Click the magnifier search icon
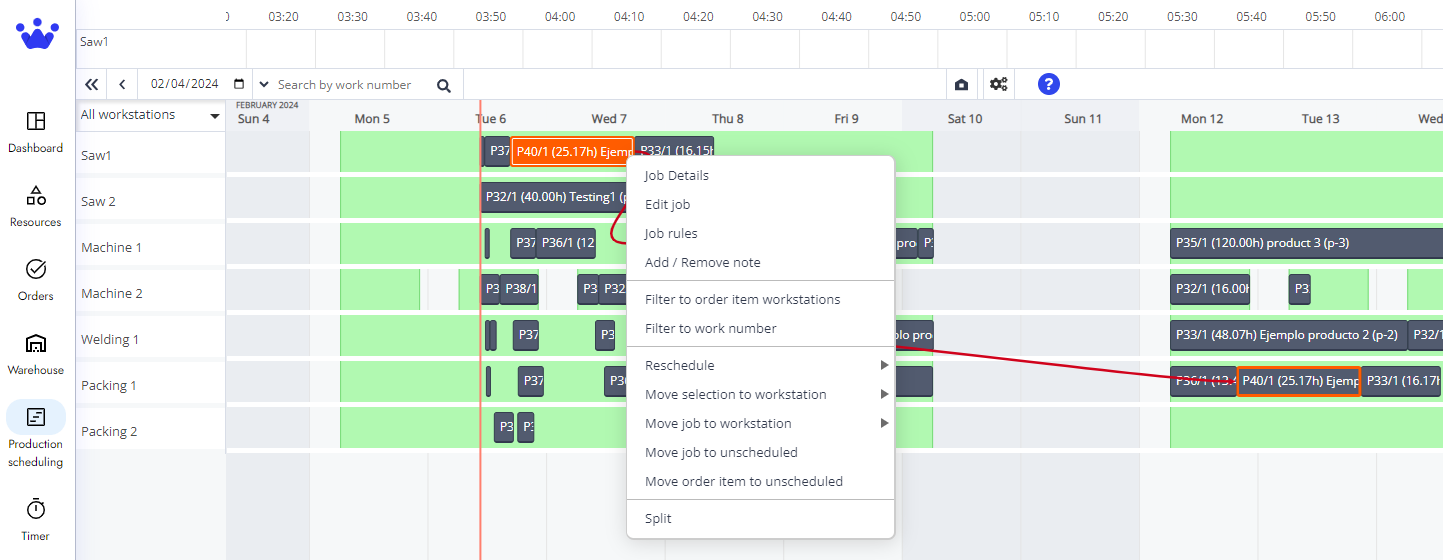Viewport: 1443px width, 560px height. [x=444, y=85]
